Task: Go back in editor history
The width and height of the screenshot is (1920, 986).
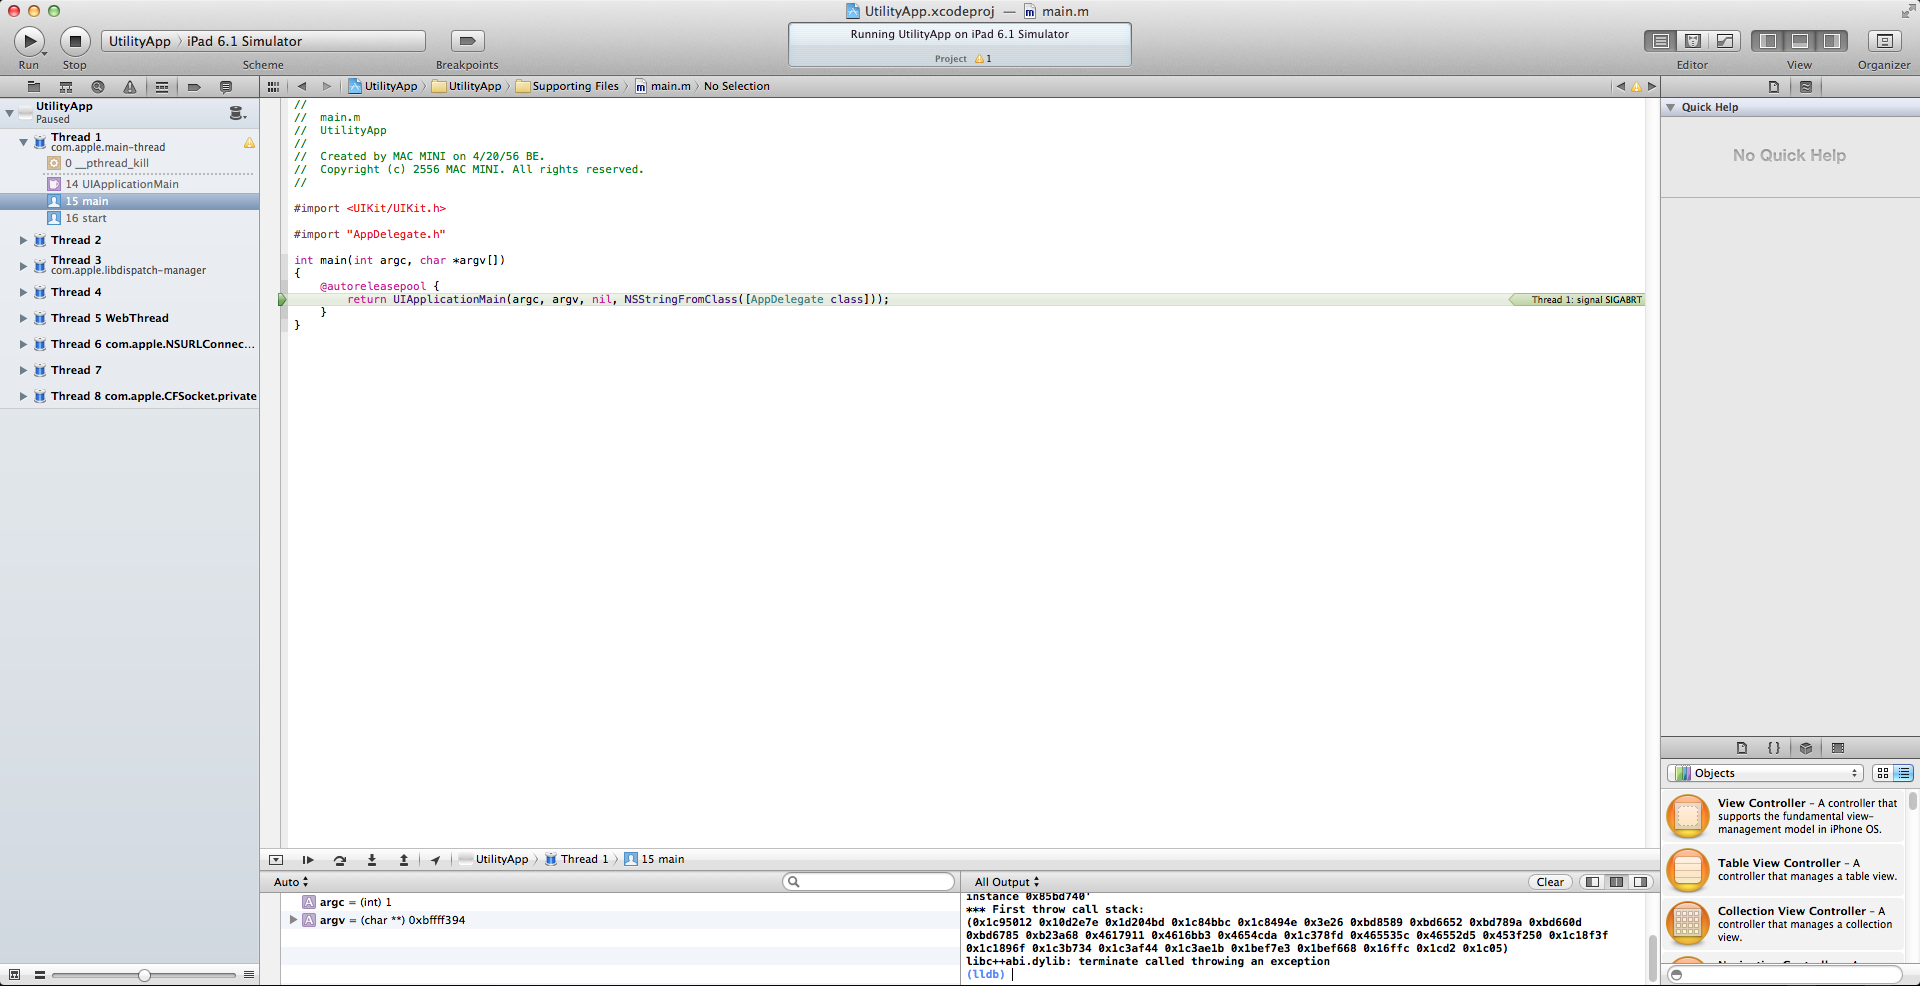Action: click(x=302, y=87)
